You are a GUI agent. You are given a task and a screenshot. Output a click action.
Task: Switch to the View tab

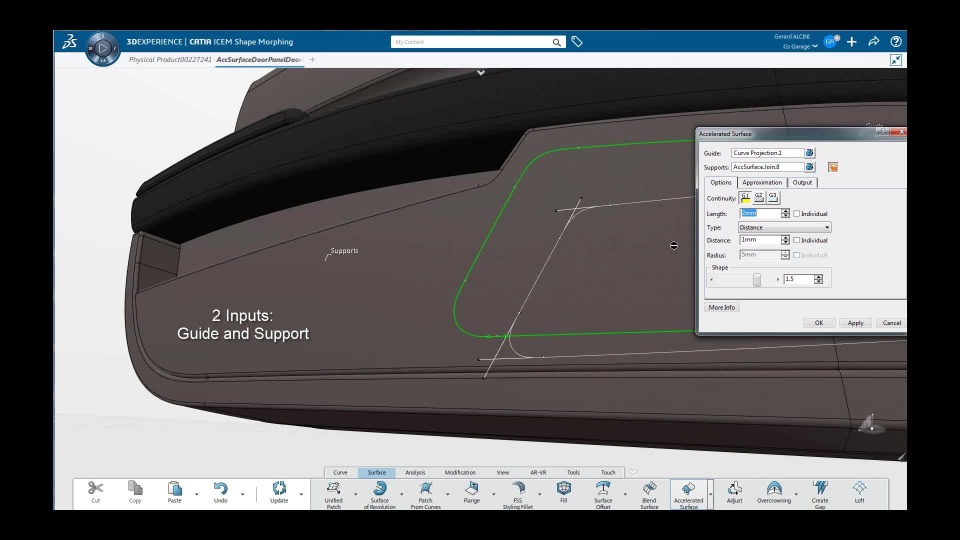(x=503, y=472)
